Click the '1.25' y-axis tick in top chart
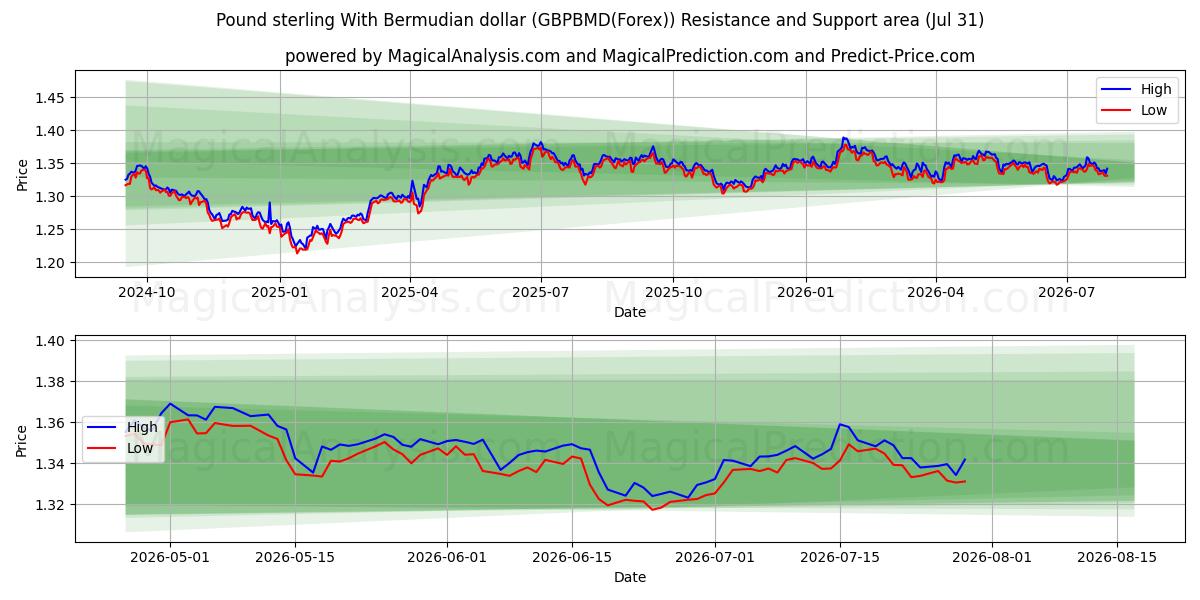The image size is (1200, 600). pyautogui.click(x=52, y=230)
